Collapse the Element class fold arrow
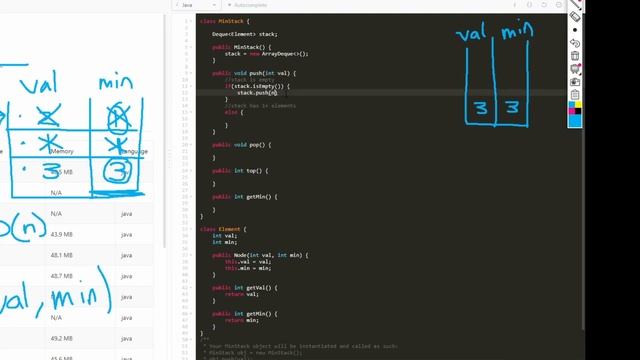The width and height of the screenshot is (640, 360). [191, 229]
